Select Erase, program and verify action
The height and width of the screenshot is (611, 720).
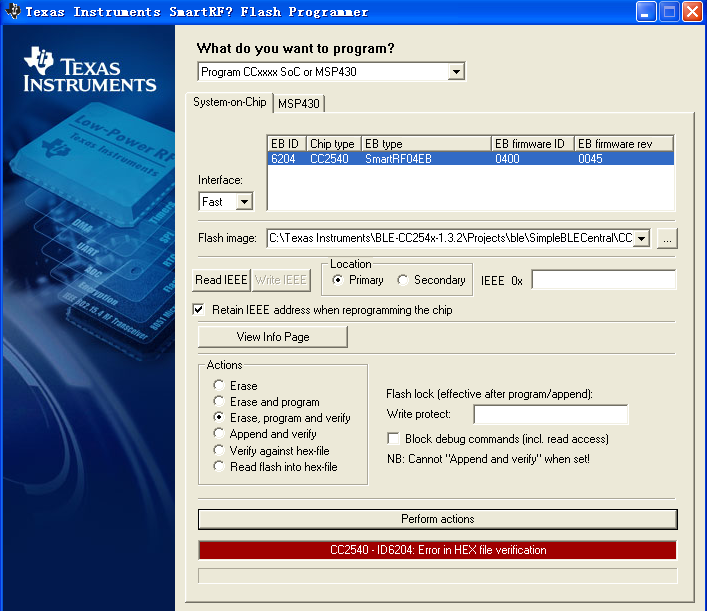(219, 417)
